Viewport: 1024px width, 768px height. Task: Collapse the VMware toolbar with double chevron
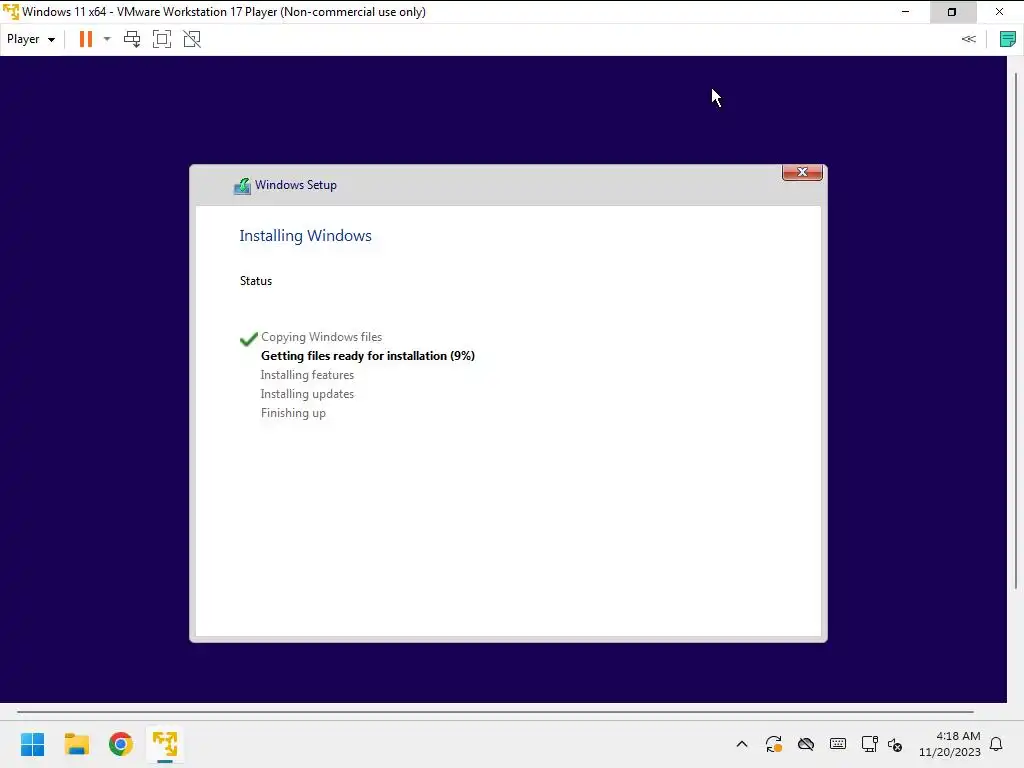pos(968,39)
